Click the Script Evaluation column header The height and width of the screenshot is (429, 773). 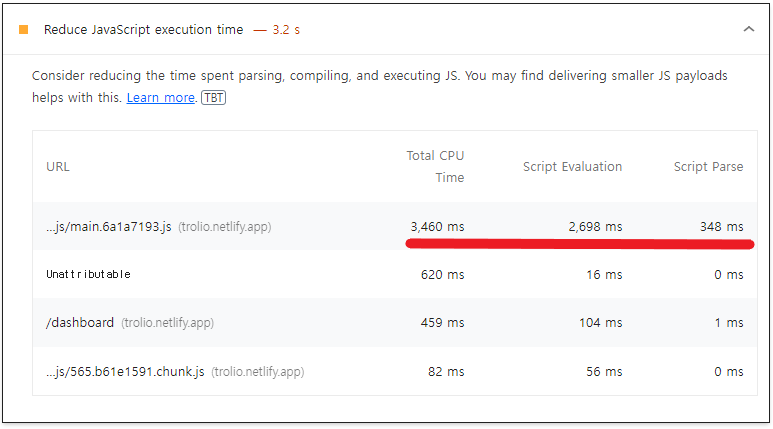572,167
